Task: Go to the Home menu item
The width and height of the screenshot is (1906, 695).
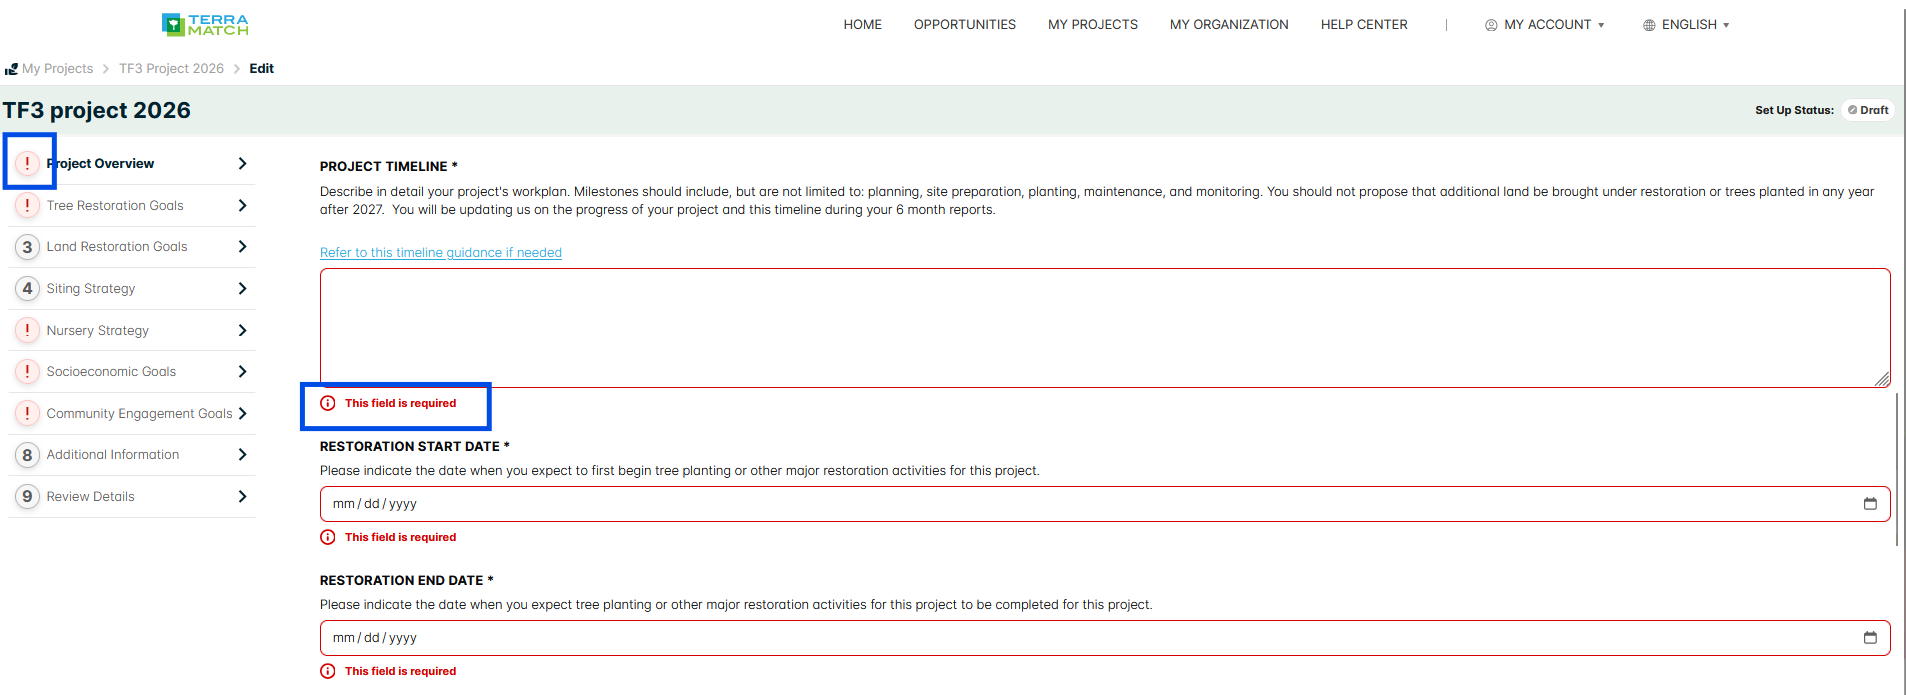Action: click(x=862, y=25)
